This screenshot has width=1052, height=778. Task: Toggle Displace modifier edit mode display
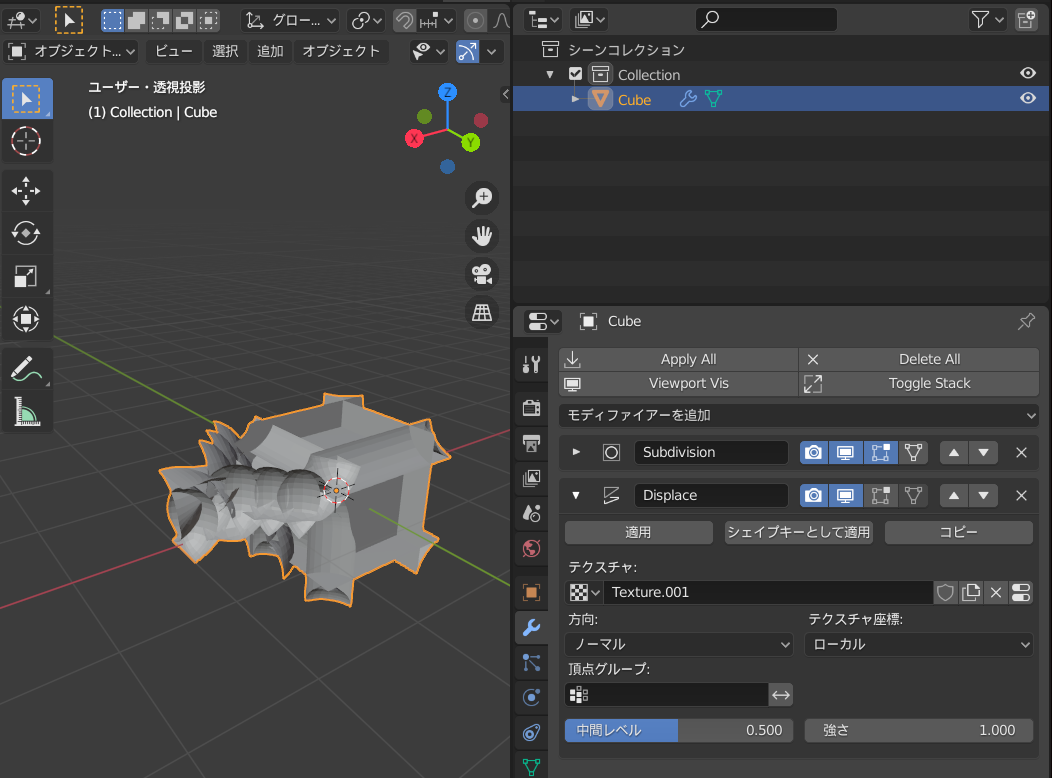point(880,496)
